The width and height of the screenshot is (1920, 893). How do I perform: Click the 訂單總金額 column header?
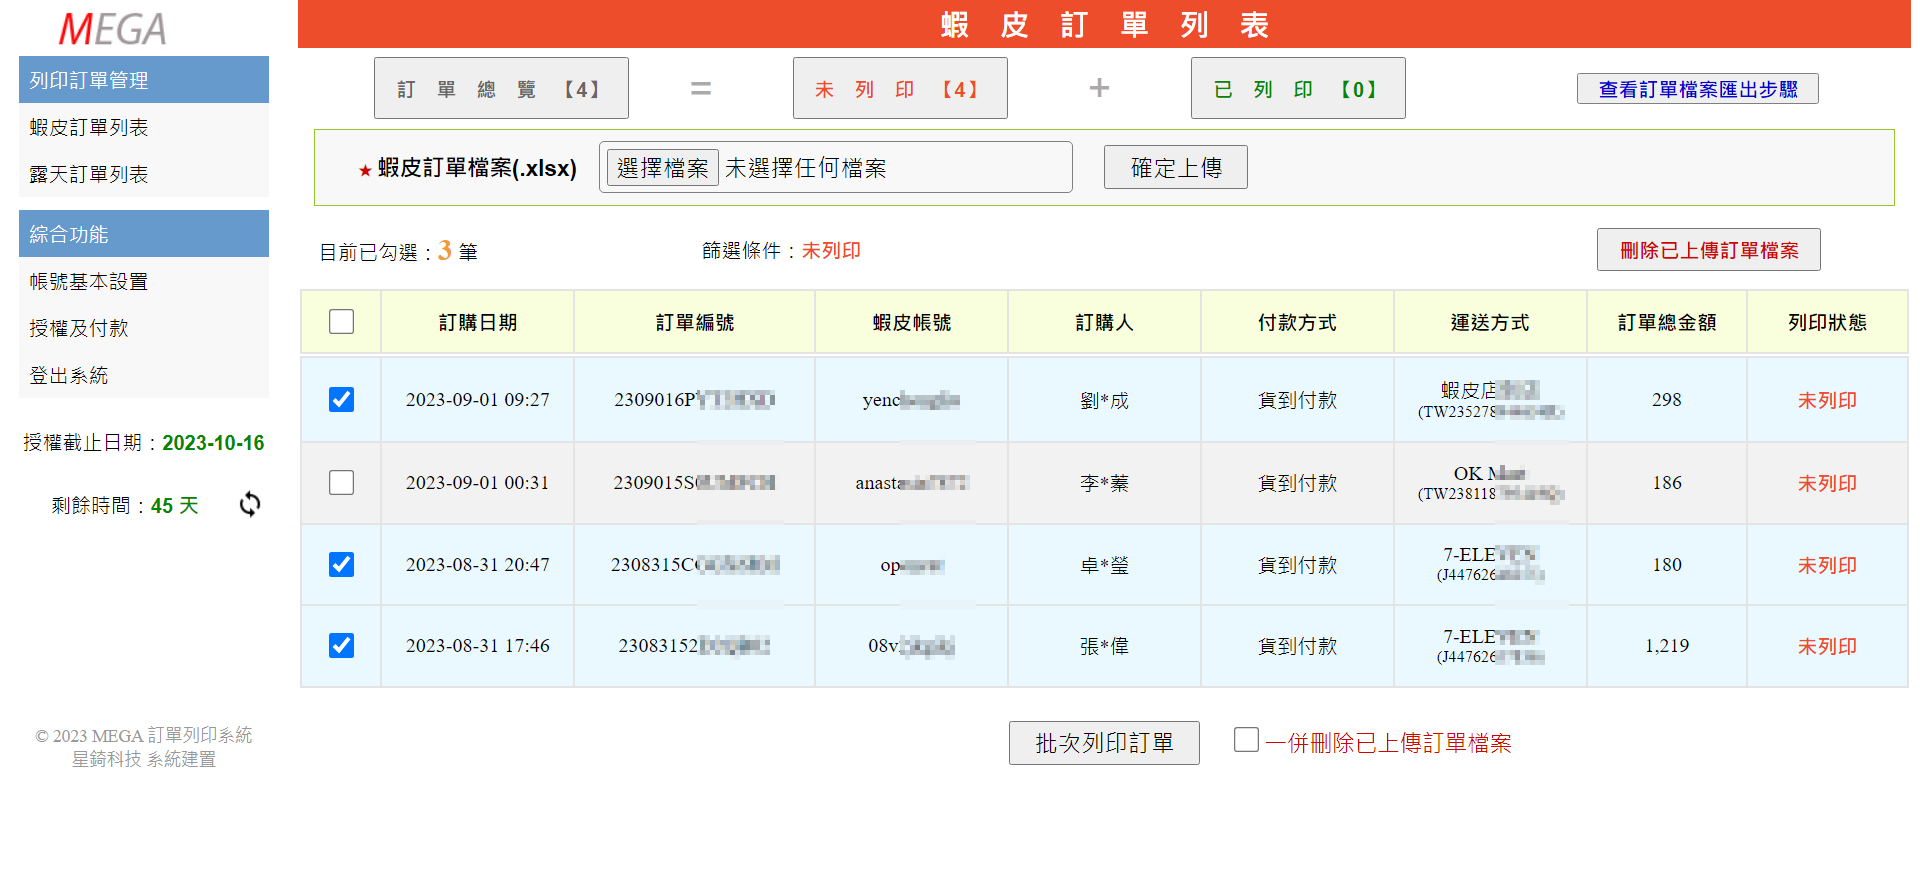(1667, 322)
